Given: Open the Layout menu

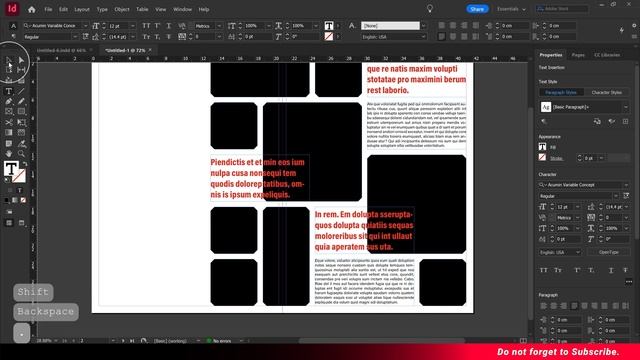Looking at the screenshot, I should click(x=82, y=9).
